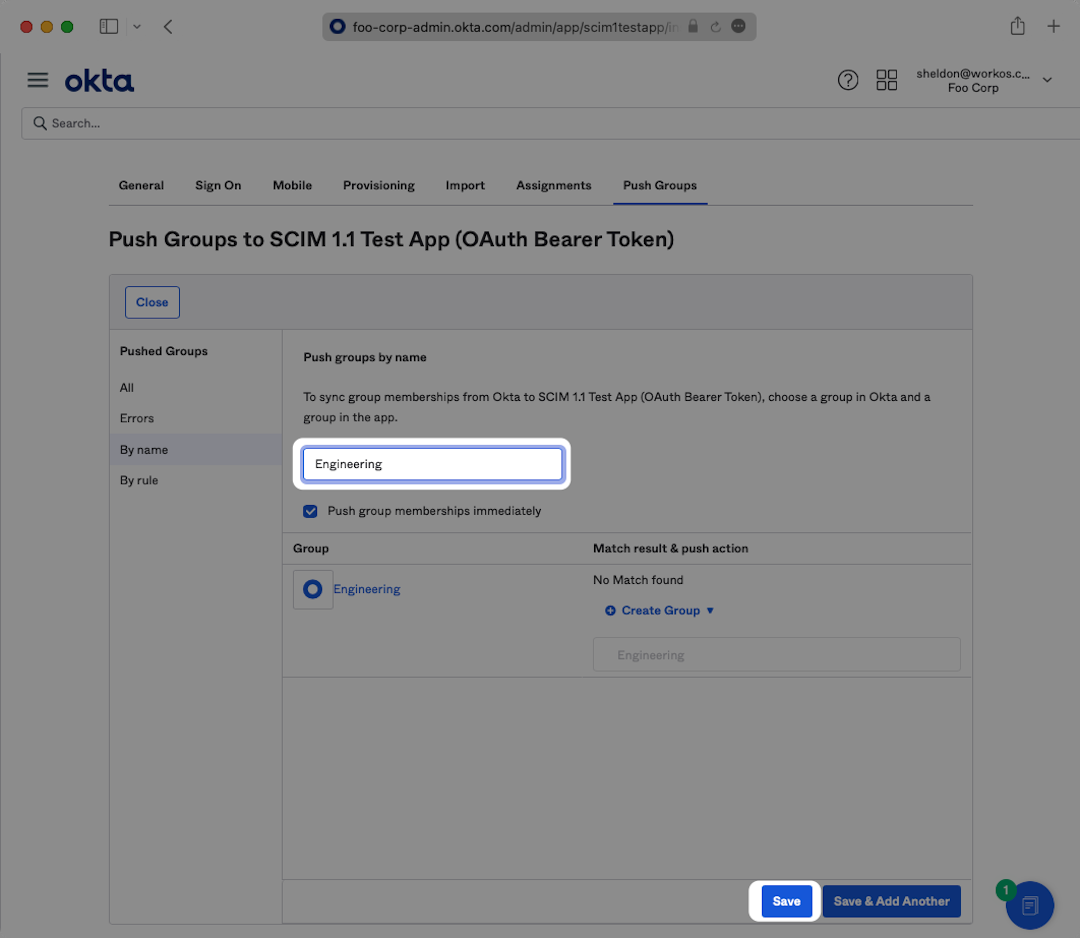Image resolution: width=1080 pixels, height=938 pixels.
Task: Click the Engineering group icon thumbnail
Action: click(312, 589)
